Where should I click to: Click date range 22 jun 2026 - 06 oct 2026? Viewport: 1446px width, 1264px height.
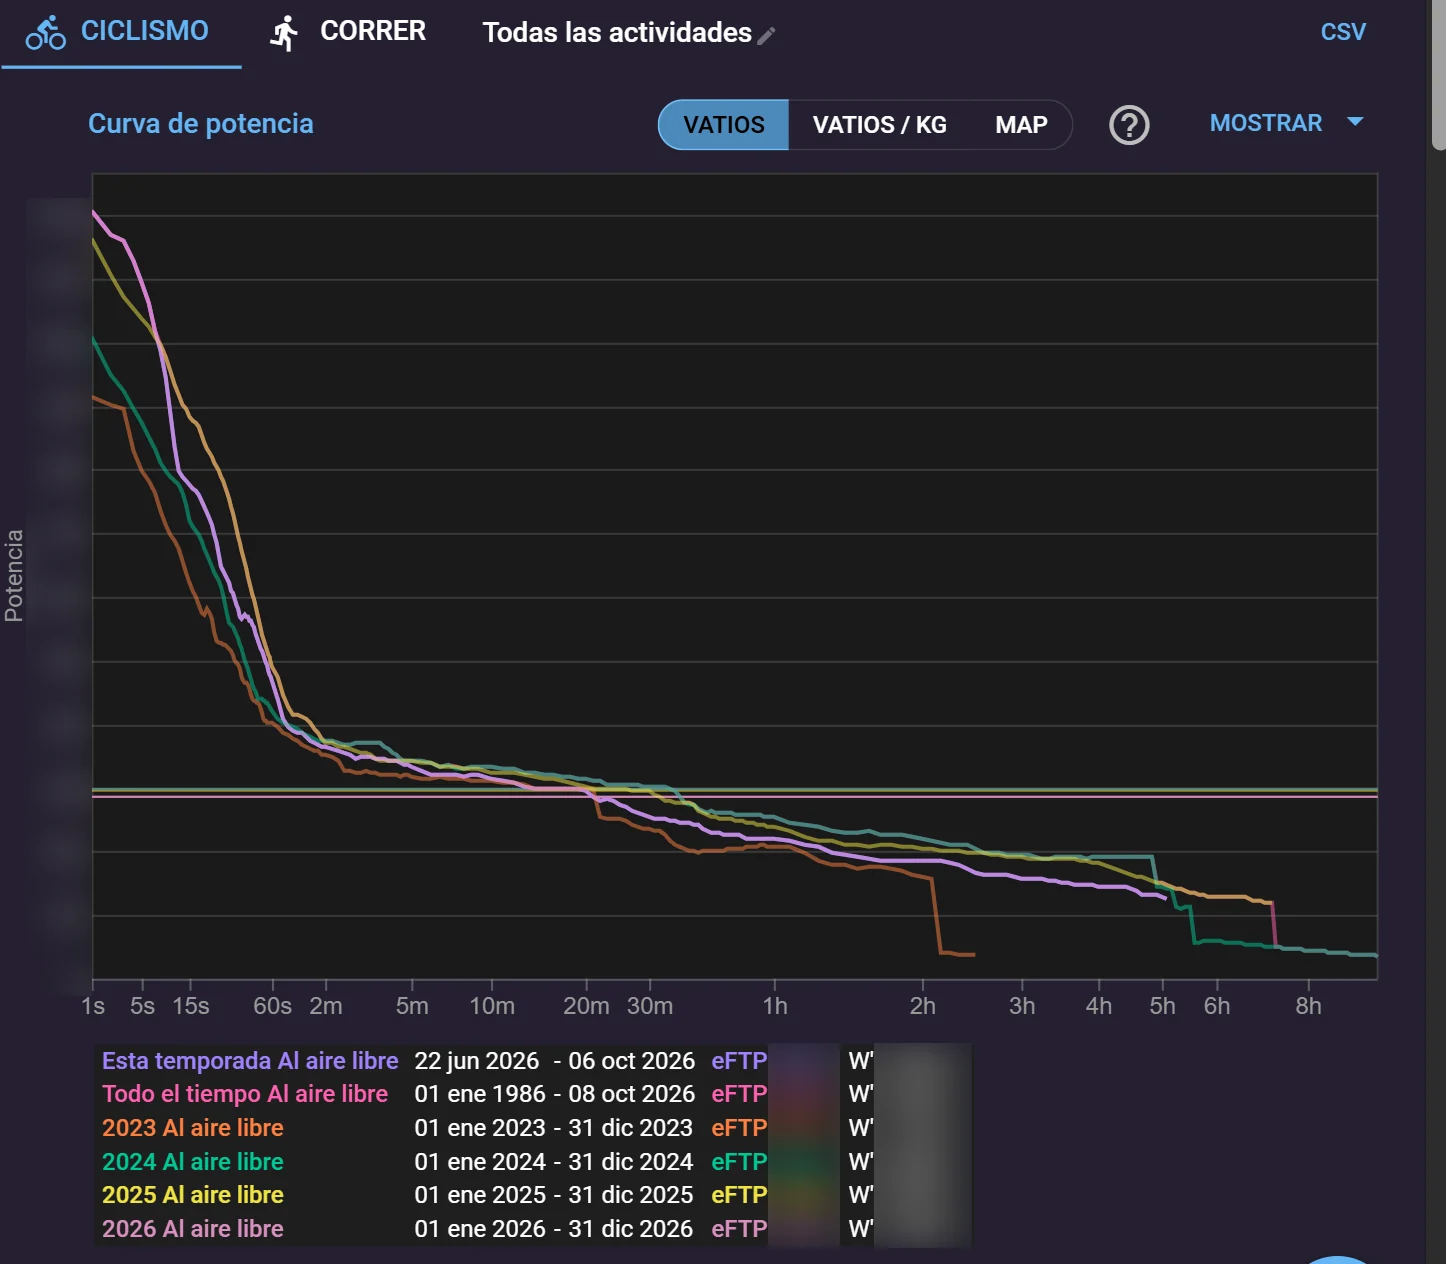pos(555,1061)
